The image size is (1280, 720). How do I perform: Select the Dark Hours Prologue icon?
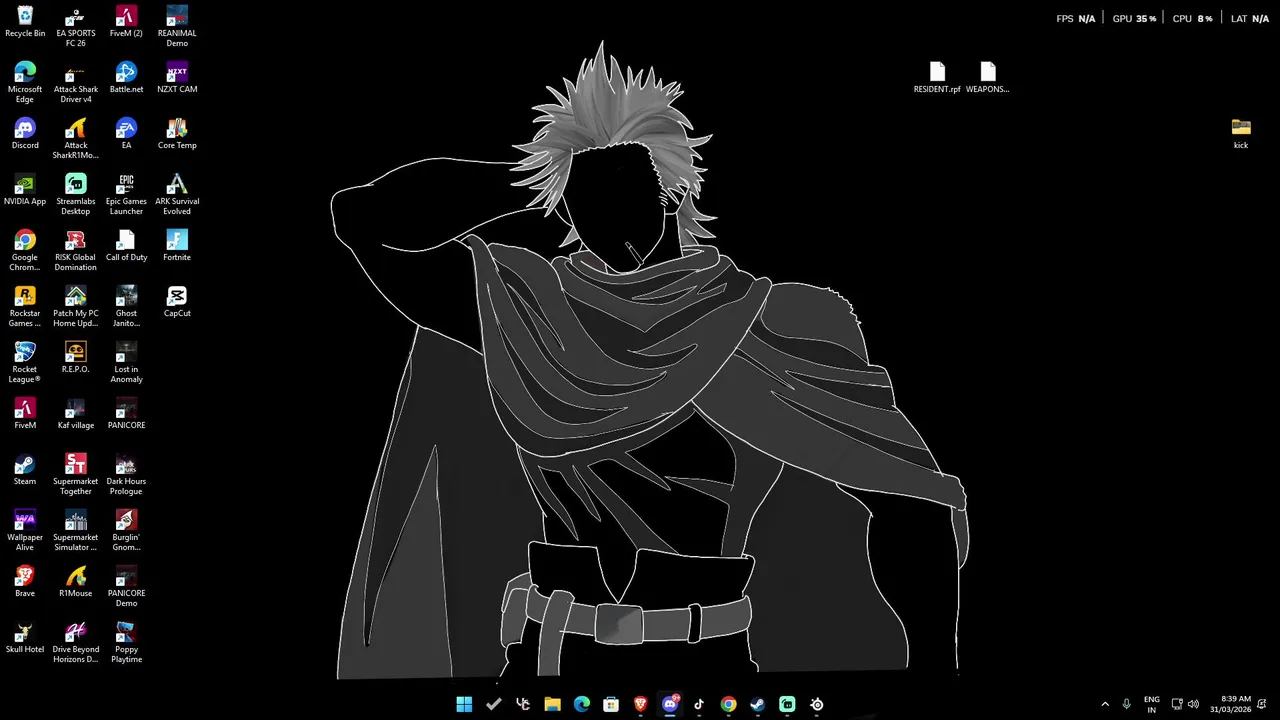point(126,475)
